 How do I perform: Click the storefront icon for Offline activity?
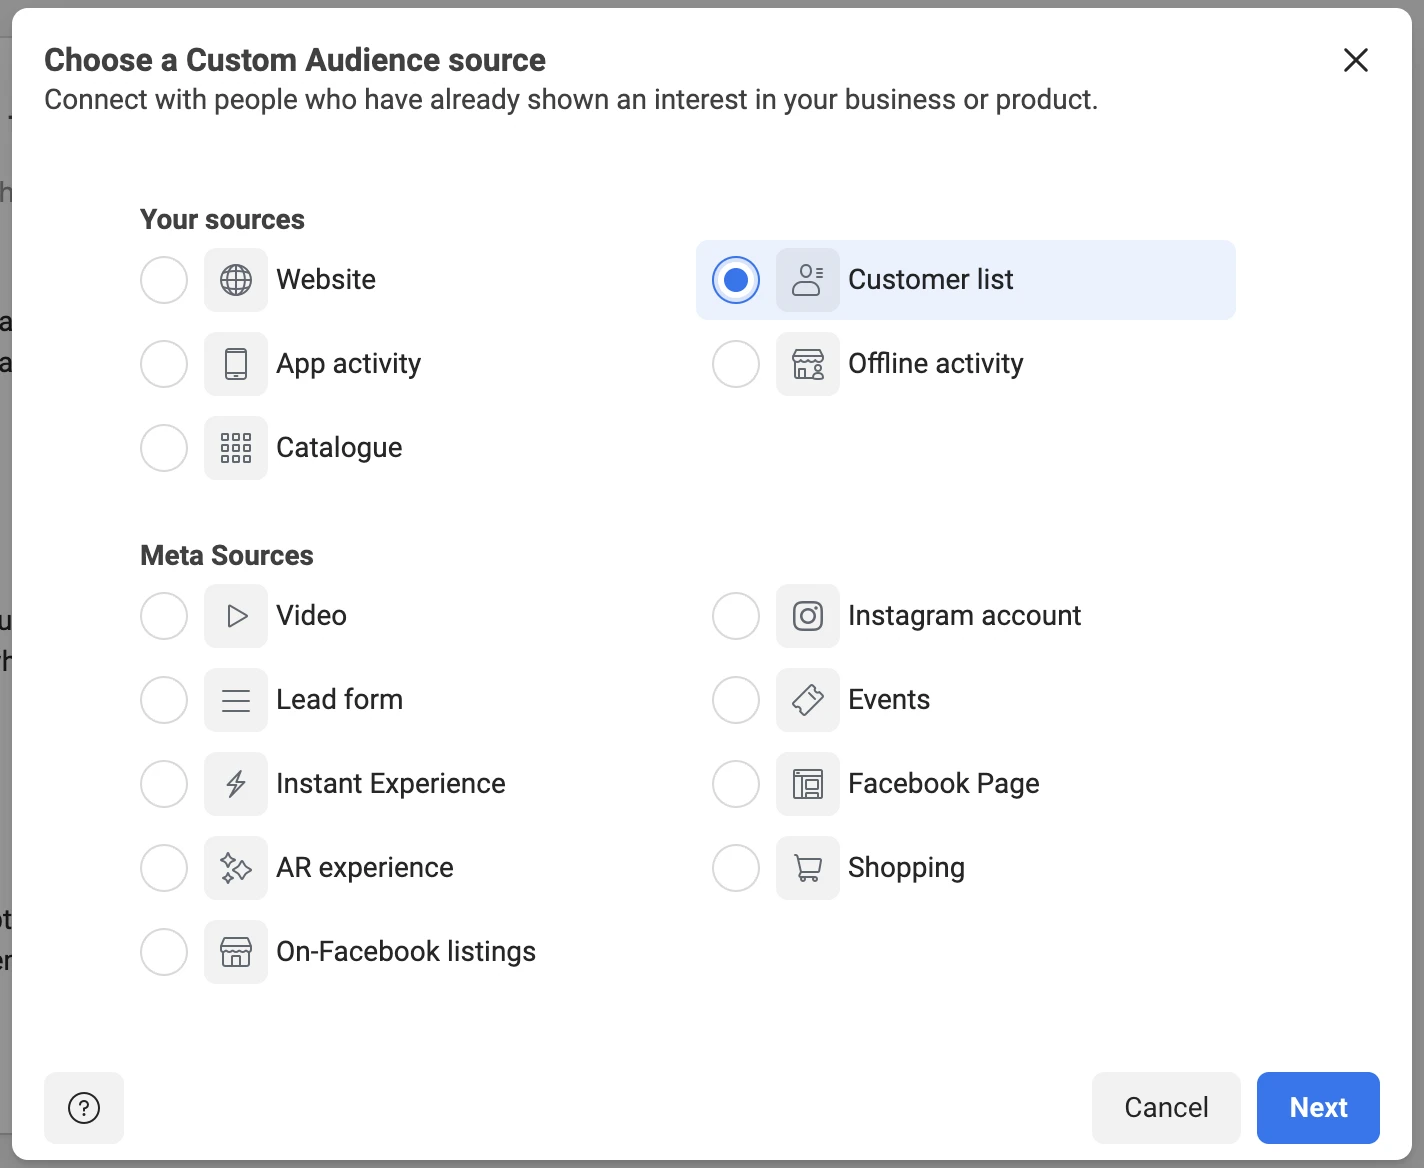[x=808, y=364]
